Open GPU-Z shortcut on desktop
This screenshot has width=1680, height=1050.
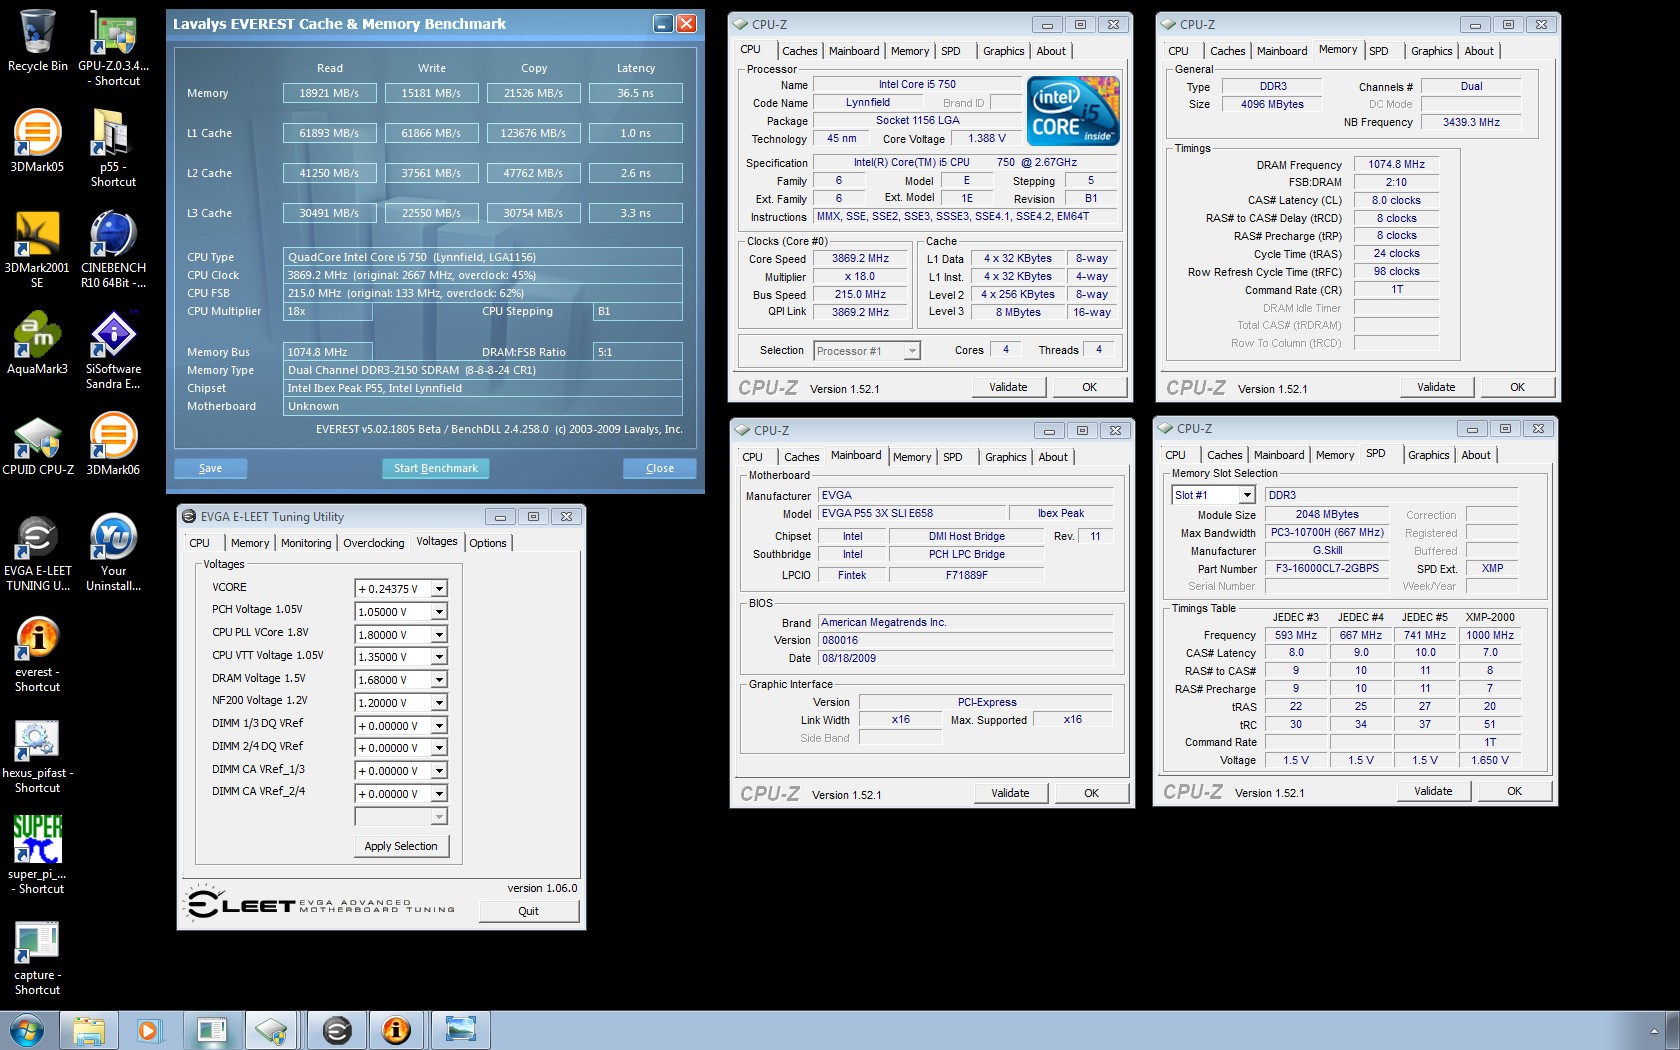pos(113,47)
